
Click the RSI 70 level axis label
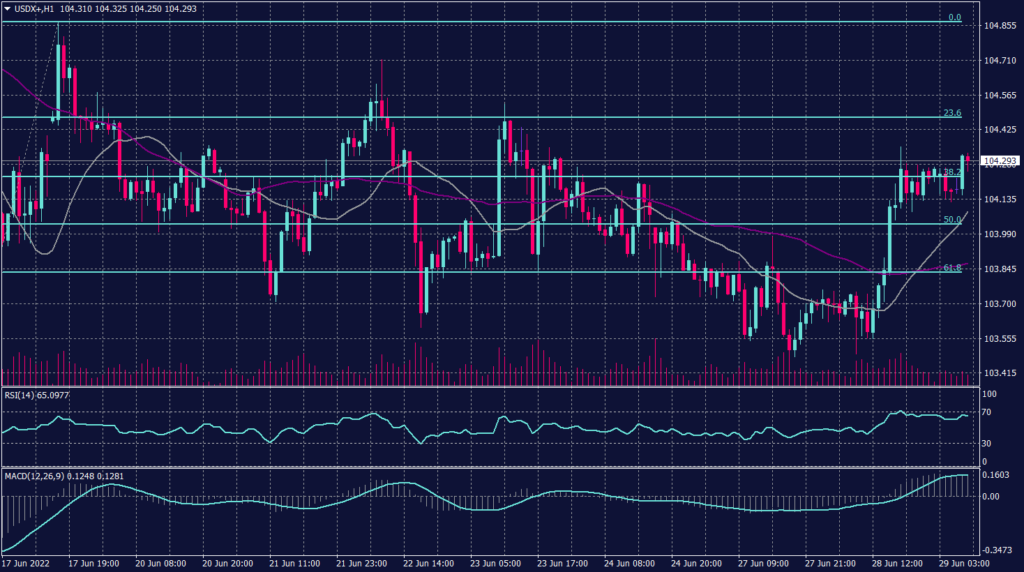(x=987, y=411)
